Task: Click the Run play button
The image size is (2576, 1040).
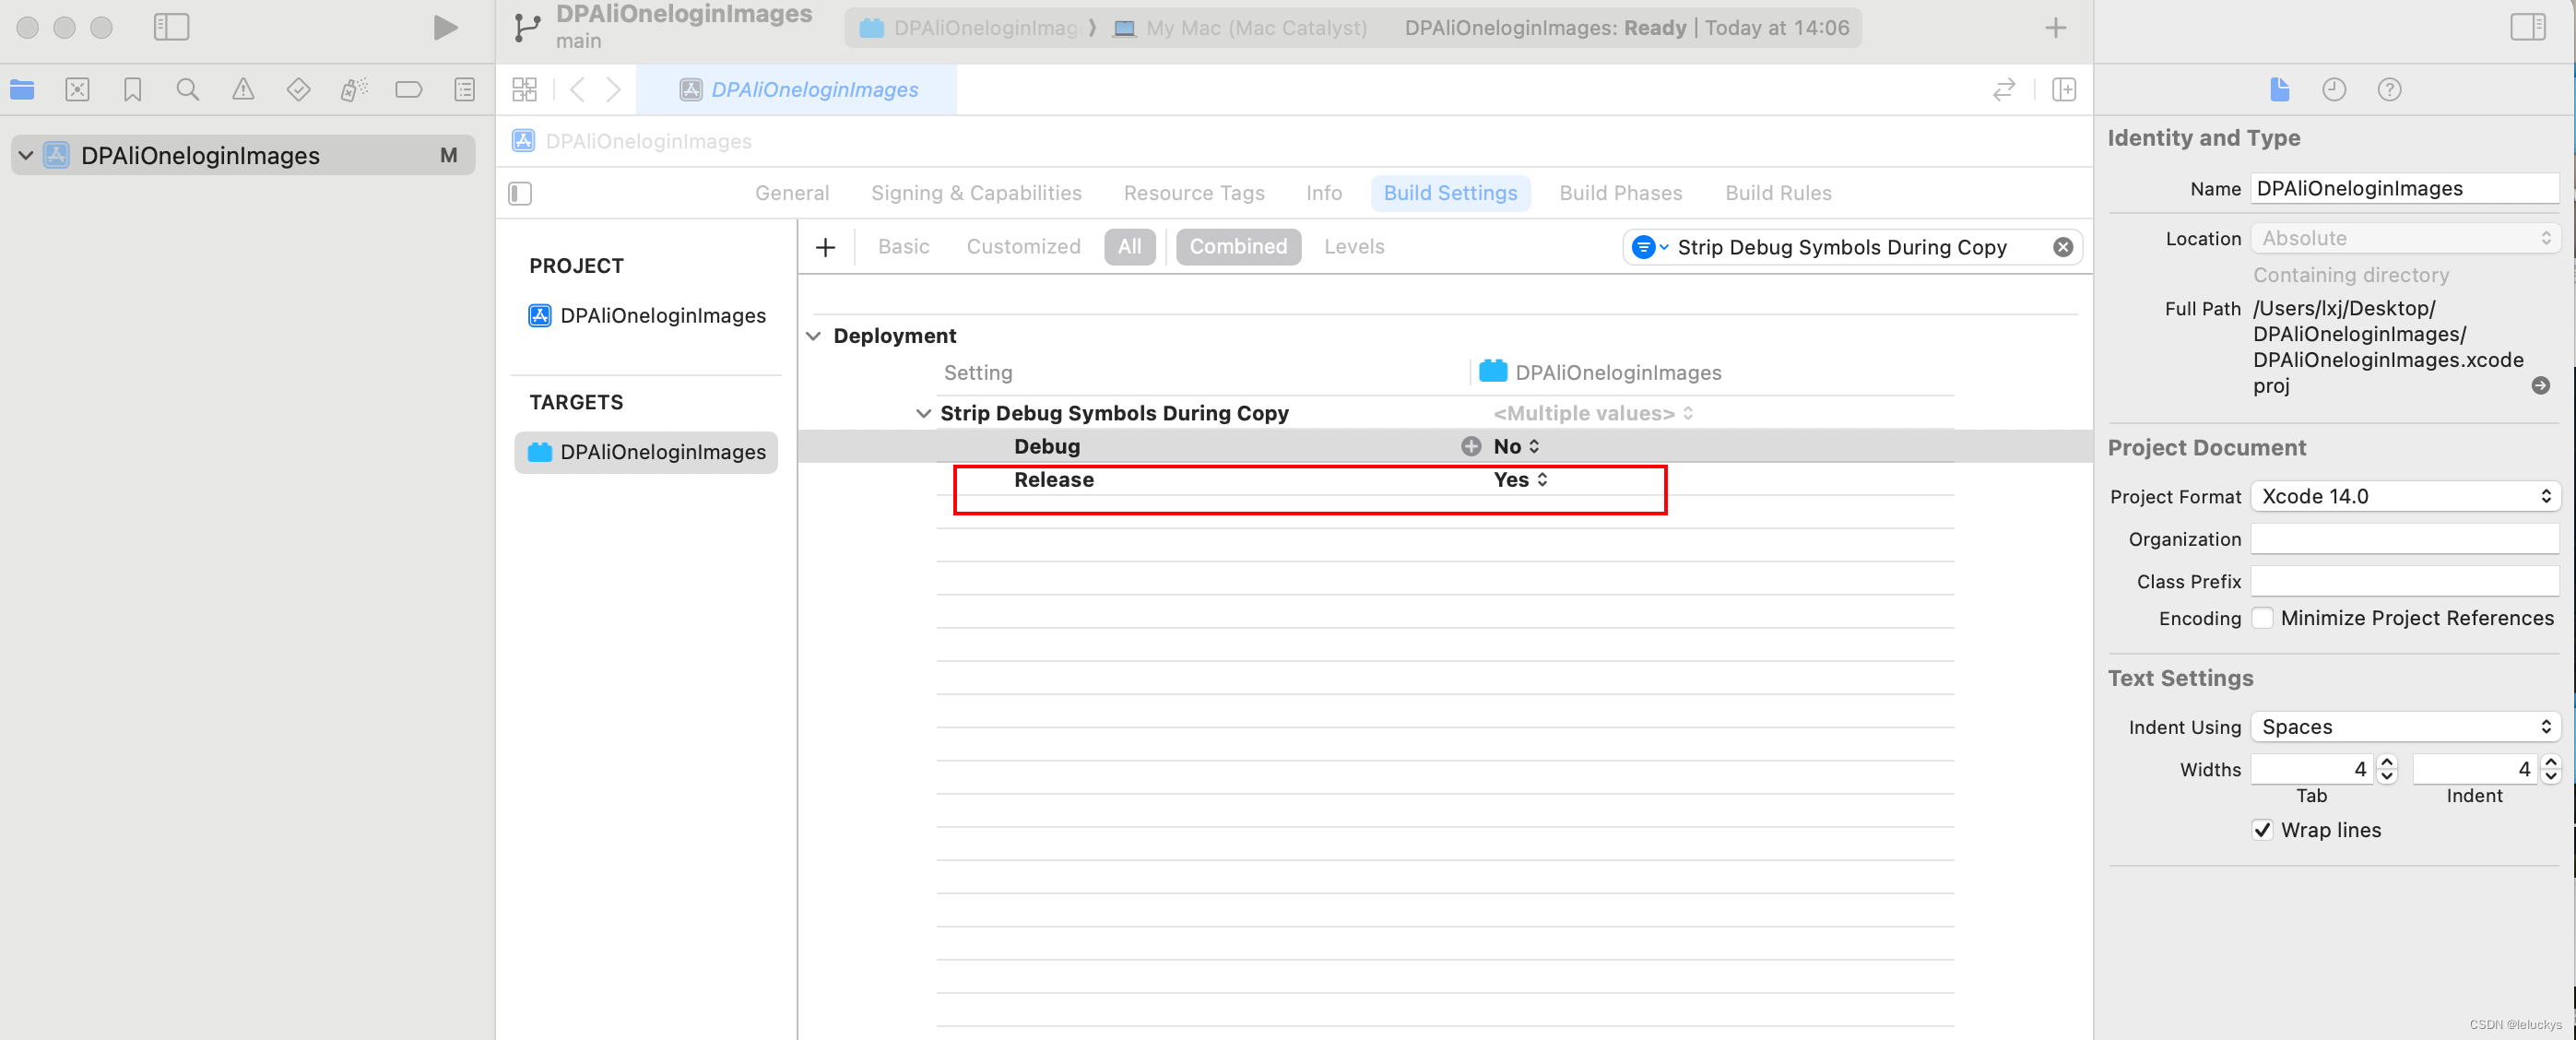Action: [445, 27]
